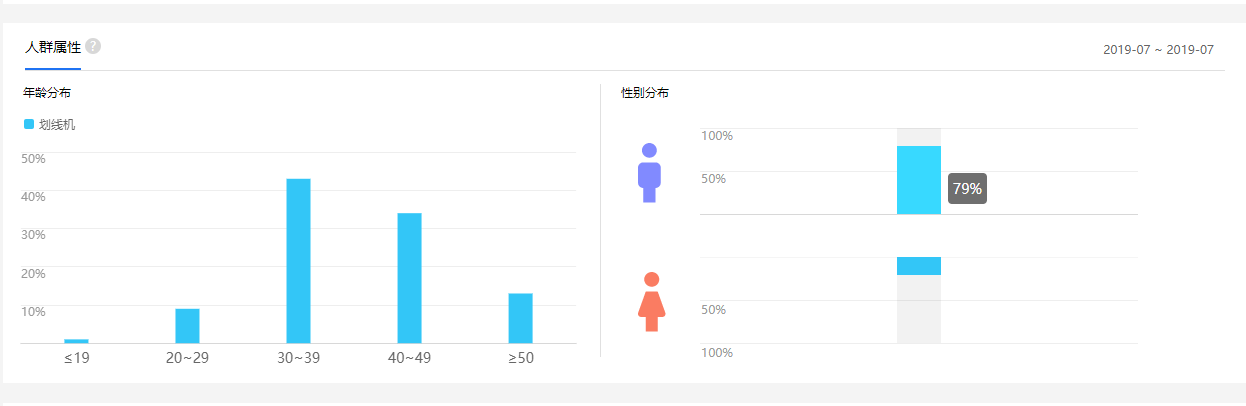The image size is (1246, 406).
Task: Click the 40~49 axis label
Action: (409, 358)
